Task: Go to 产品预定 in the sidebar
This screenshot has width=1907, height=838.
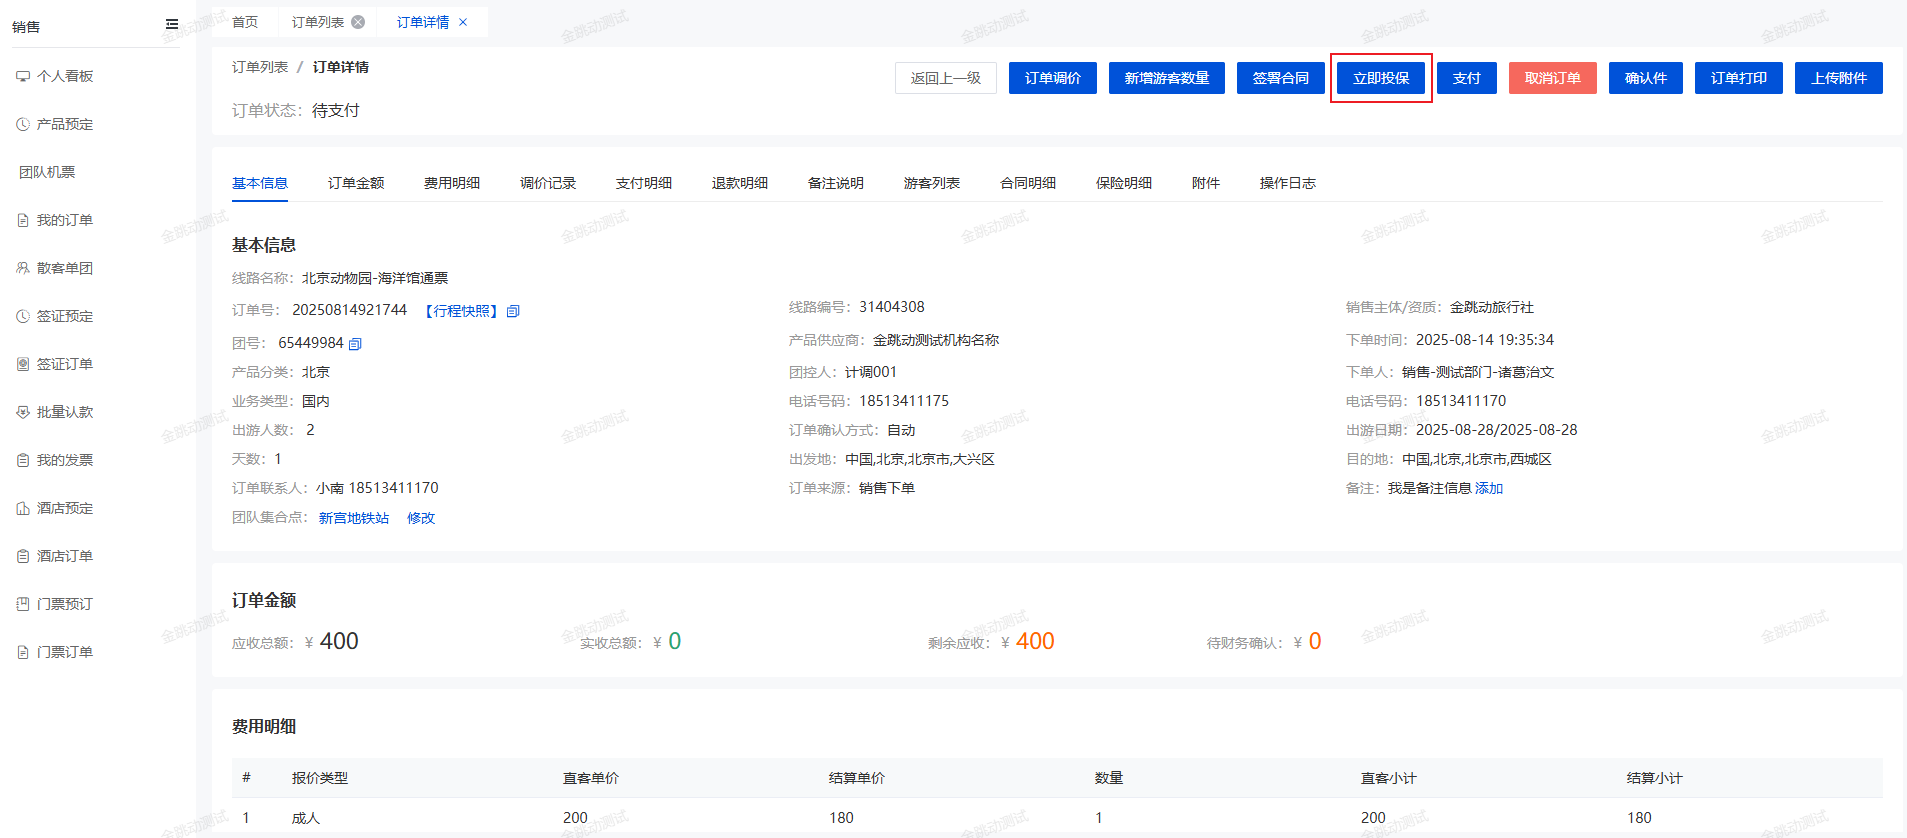Action: pyautogui.click(x=65, y=124)
